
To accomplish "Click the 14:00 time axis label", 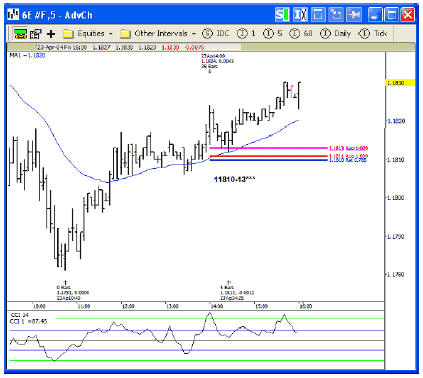I will [x=217, y=306].
